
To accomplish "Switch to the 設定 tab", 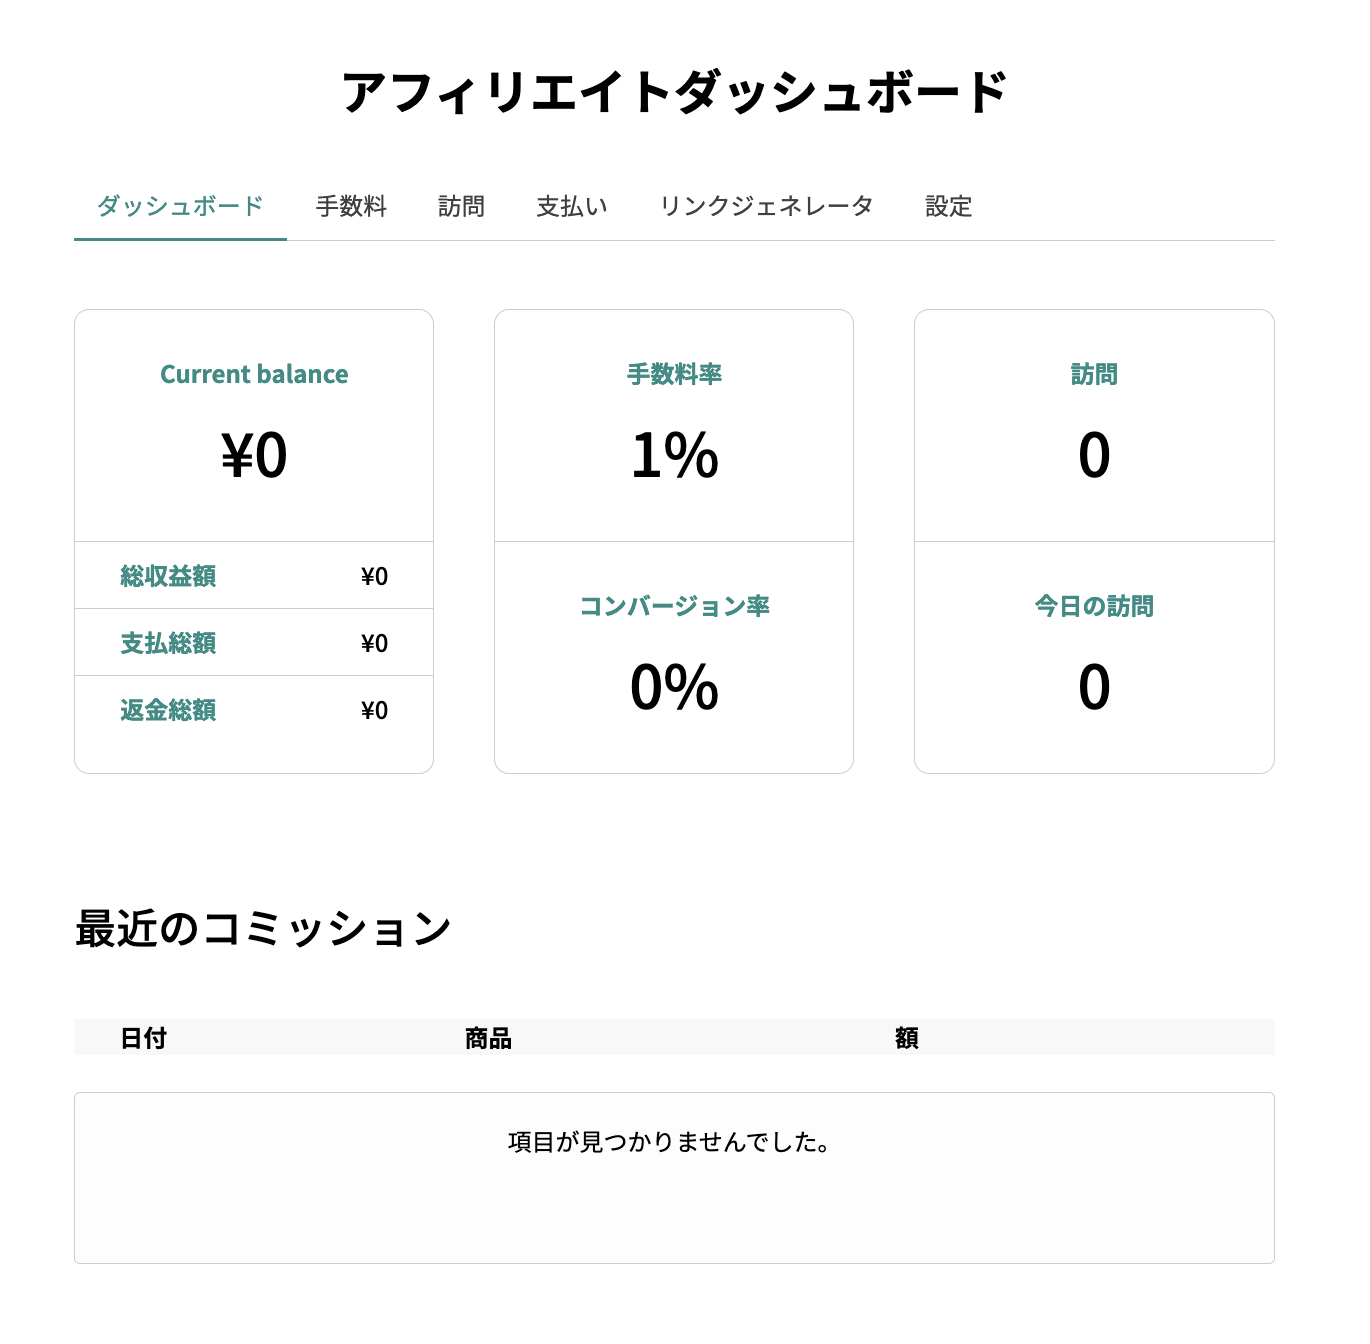I will click(x=948, y=207).
